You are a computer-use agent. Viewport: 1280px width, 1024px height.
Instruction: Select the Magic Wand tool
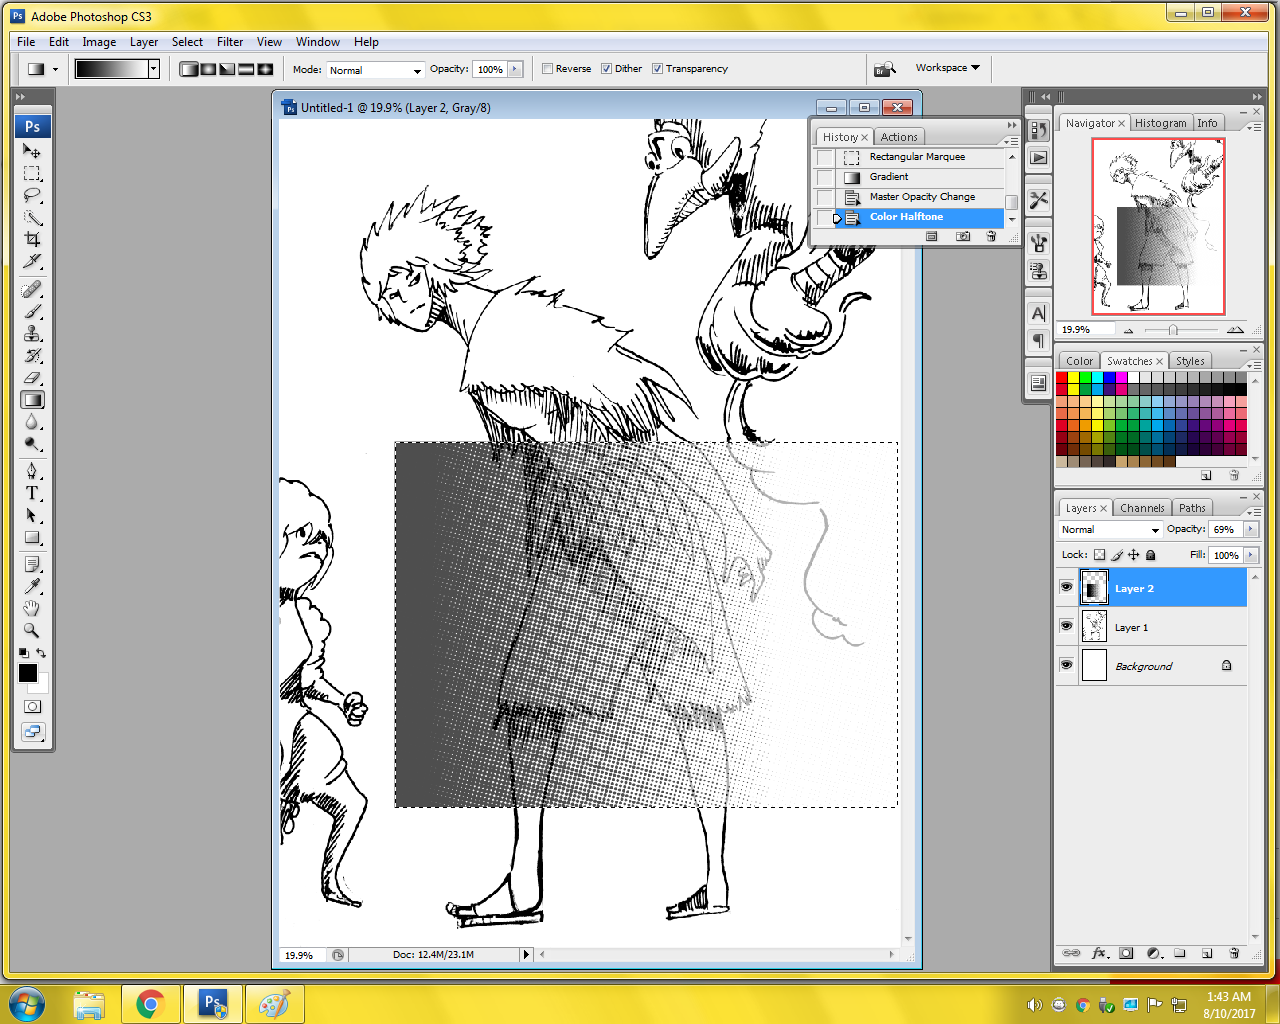point(32,217)
